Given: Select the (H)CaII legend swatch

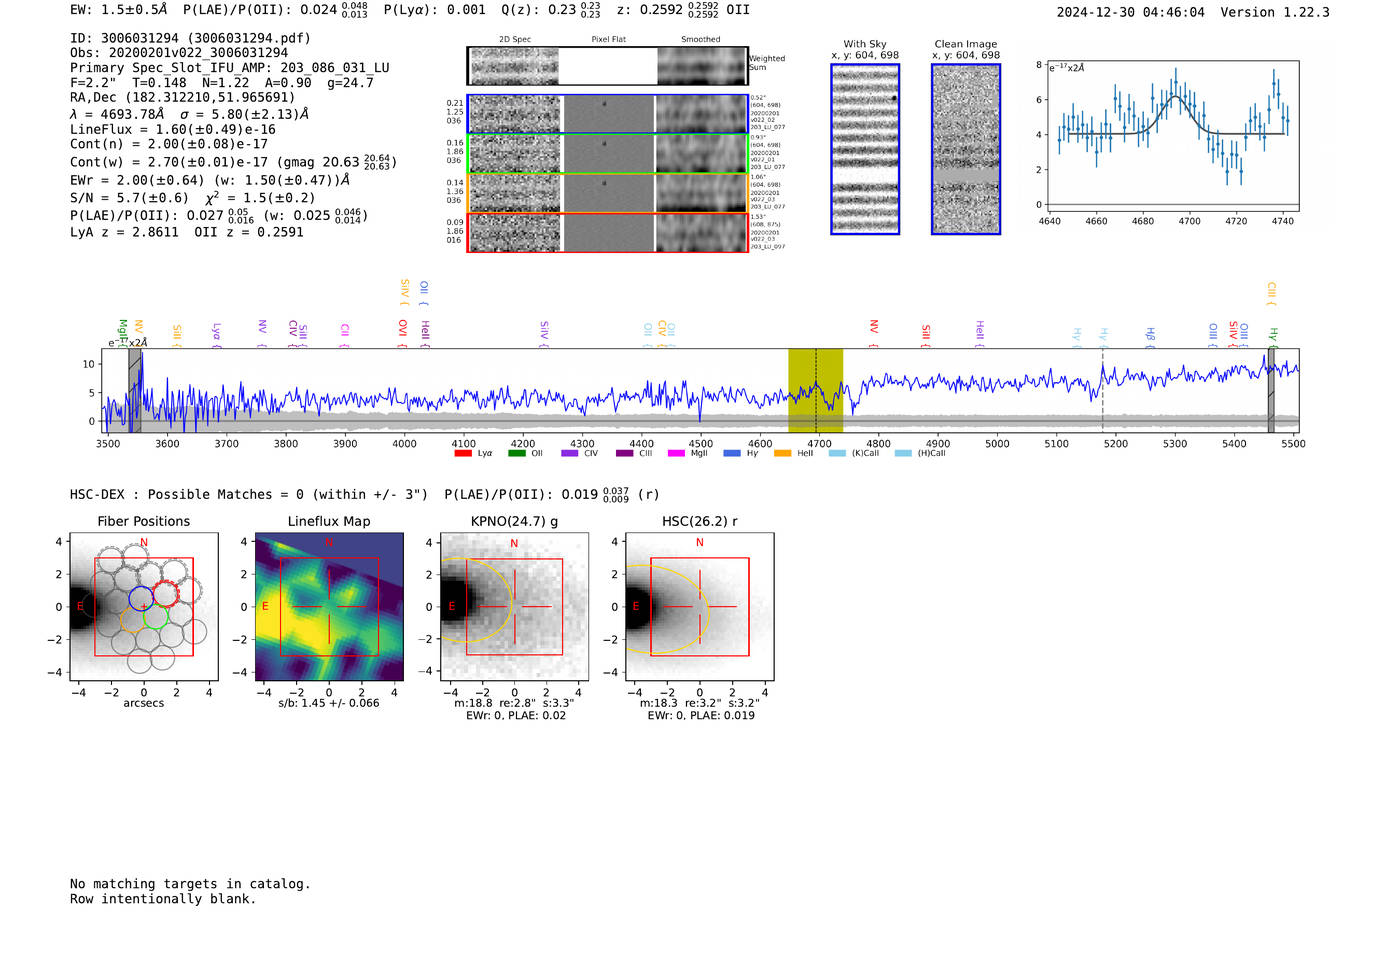Looking at the screenshot, I should coord(903,454).
